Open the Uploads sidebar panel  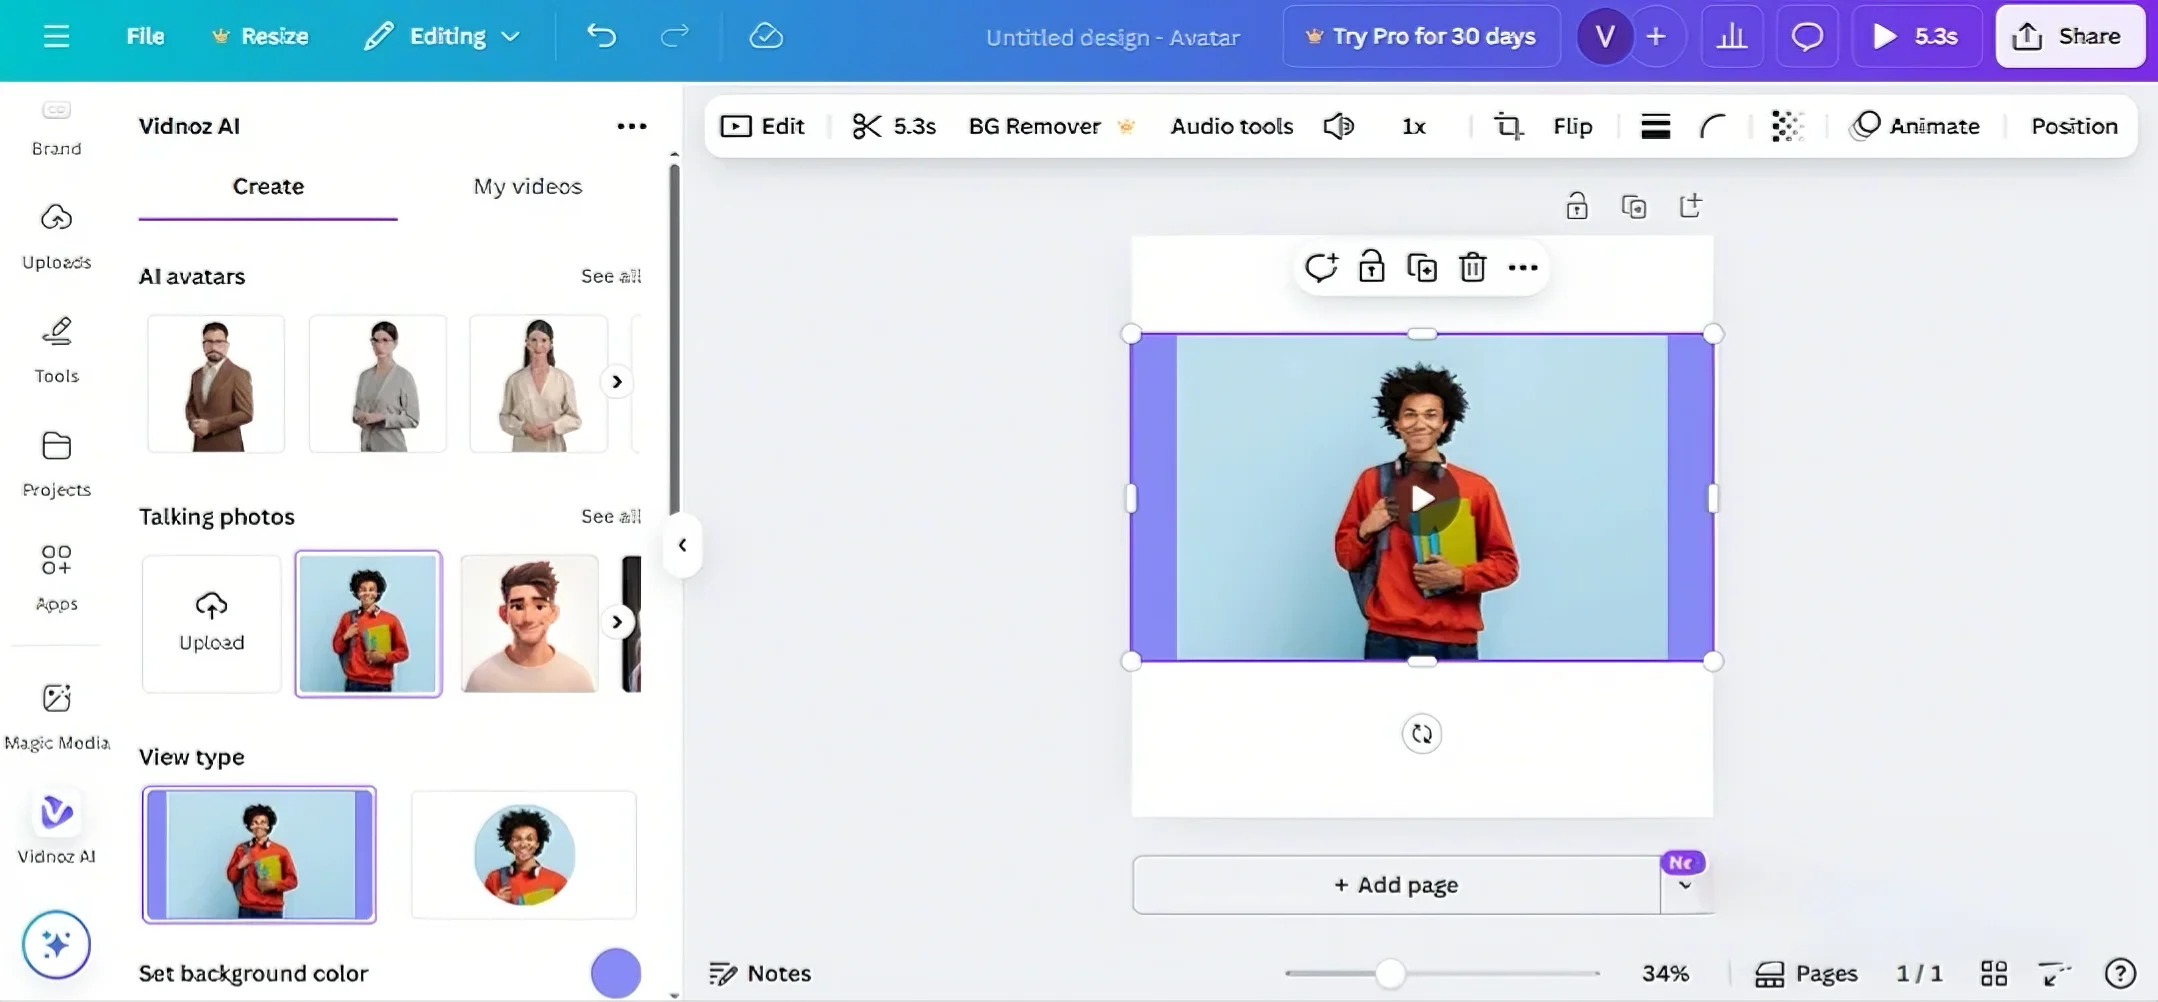coord(56,236)
